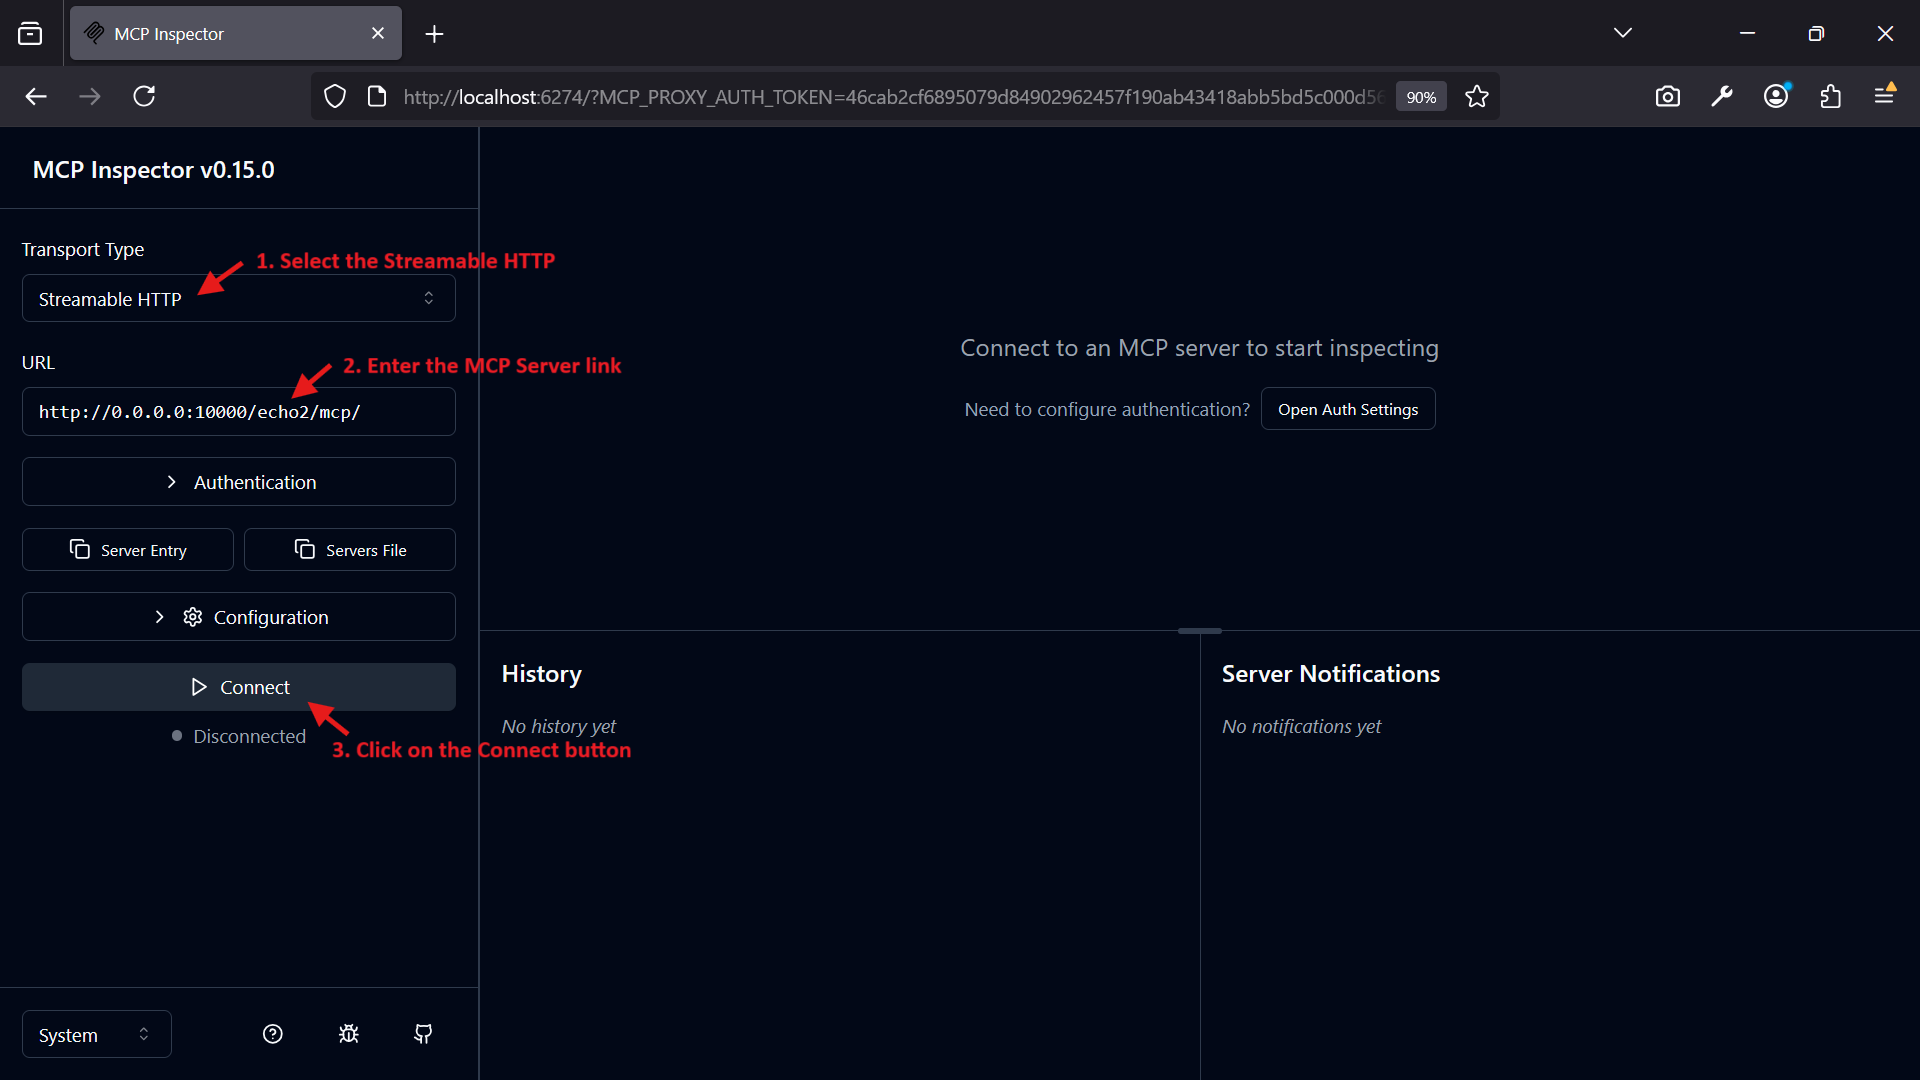The width and height of the screenshot is (1920, 1080).
Task: Click the Transport Type label
Action: [83, 249]
